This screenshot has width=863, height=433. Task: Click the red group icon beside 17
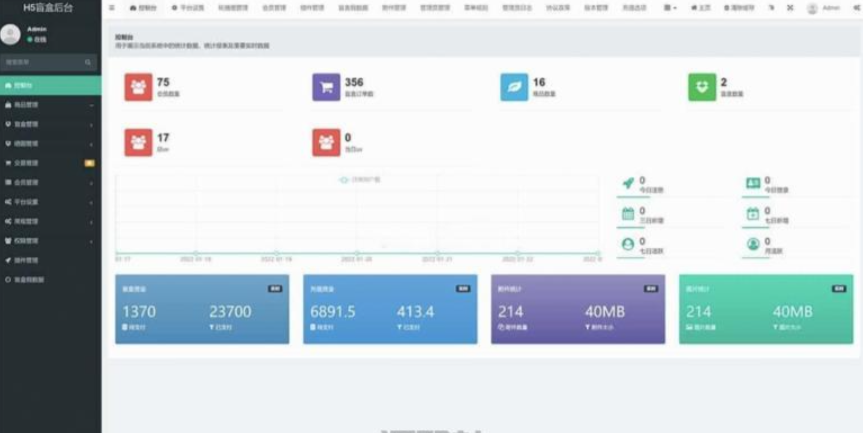click(138, 142)
